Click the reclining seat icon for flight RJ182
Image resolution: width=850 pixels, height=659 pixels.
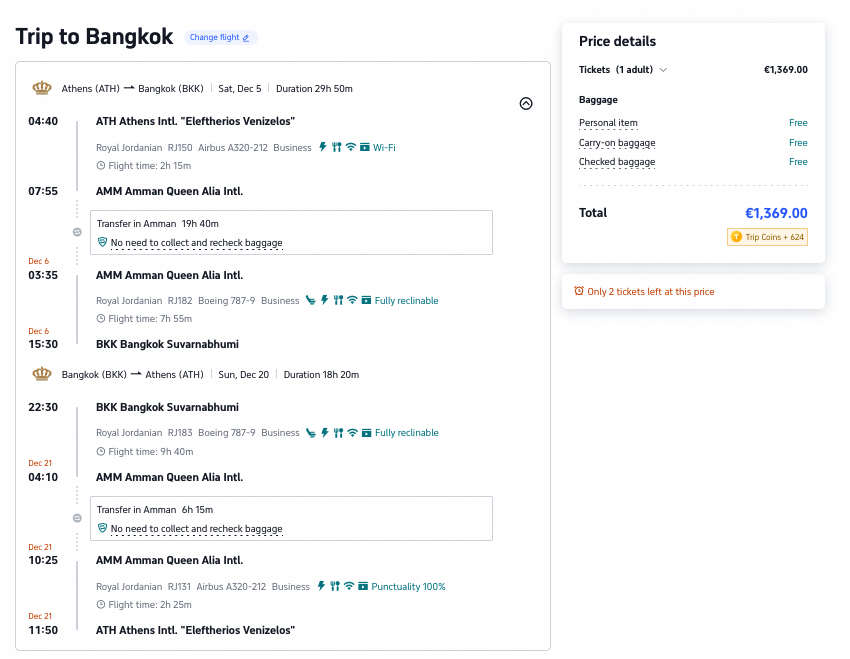311,300
